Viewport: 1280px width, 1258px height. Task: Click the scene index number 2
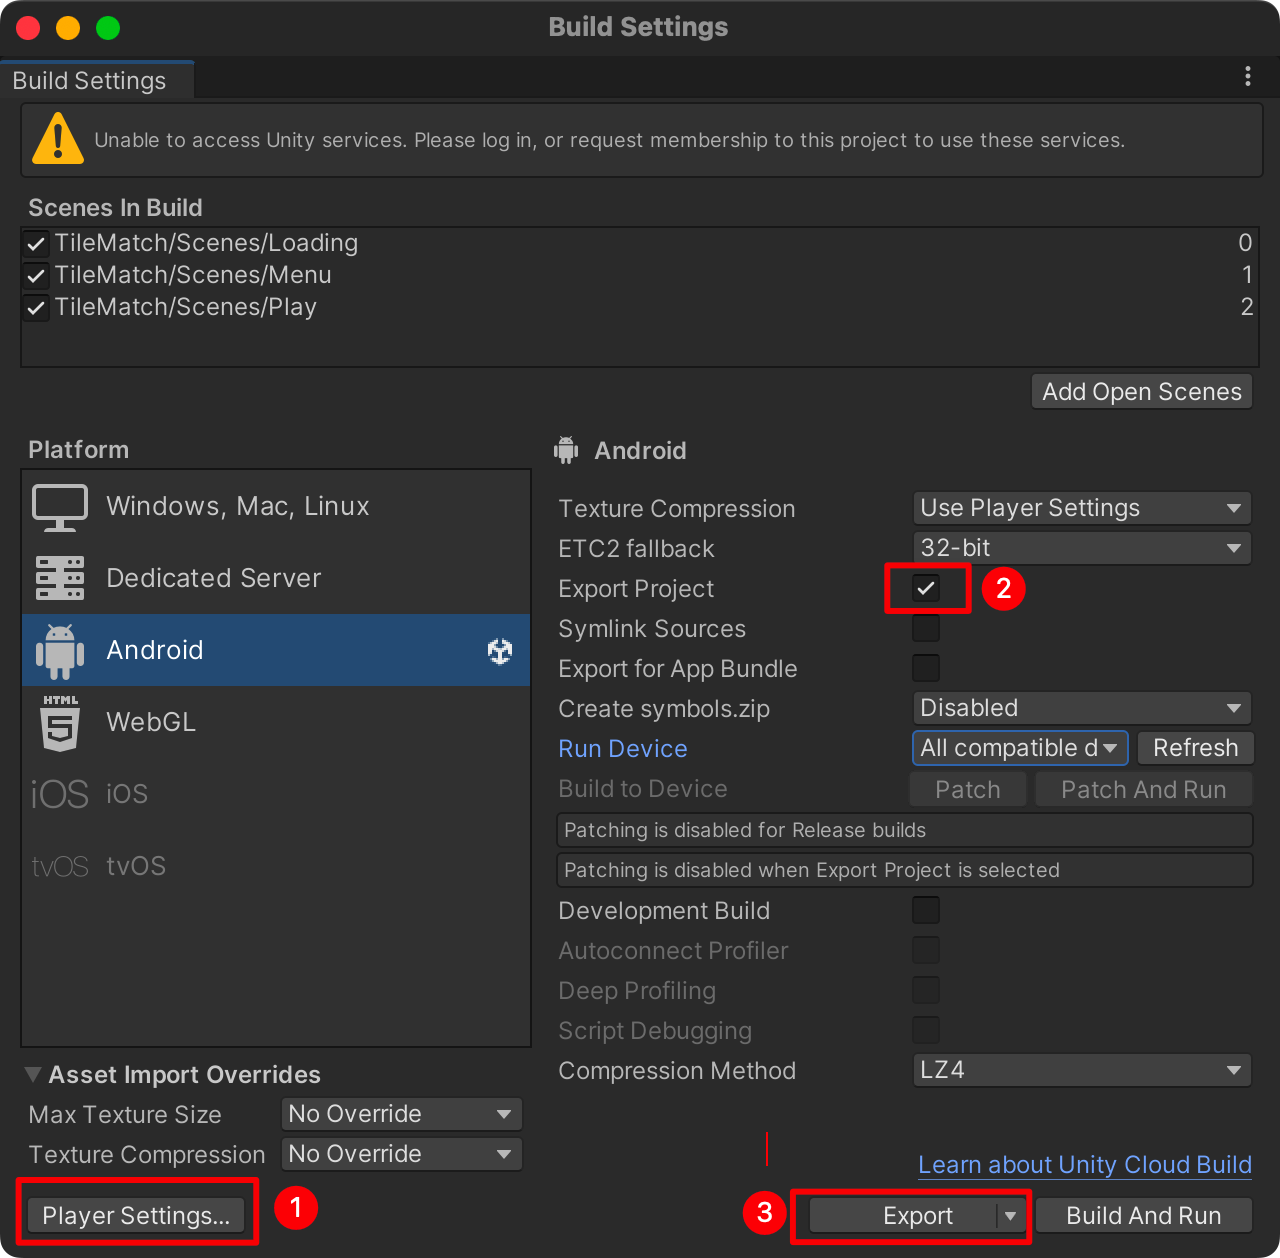[1246, 307]
